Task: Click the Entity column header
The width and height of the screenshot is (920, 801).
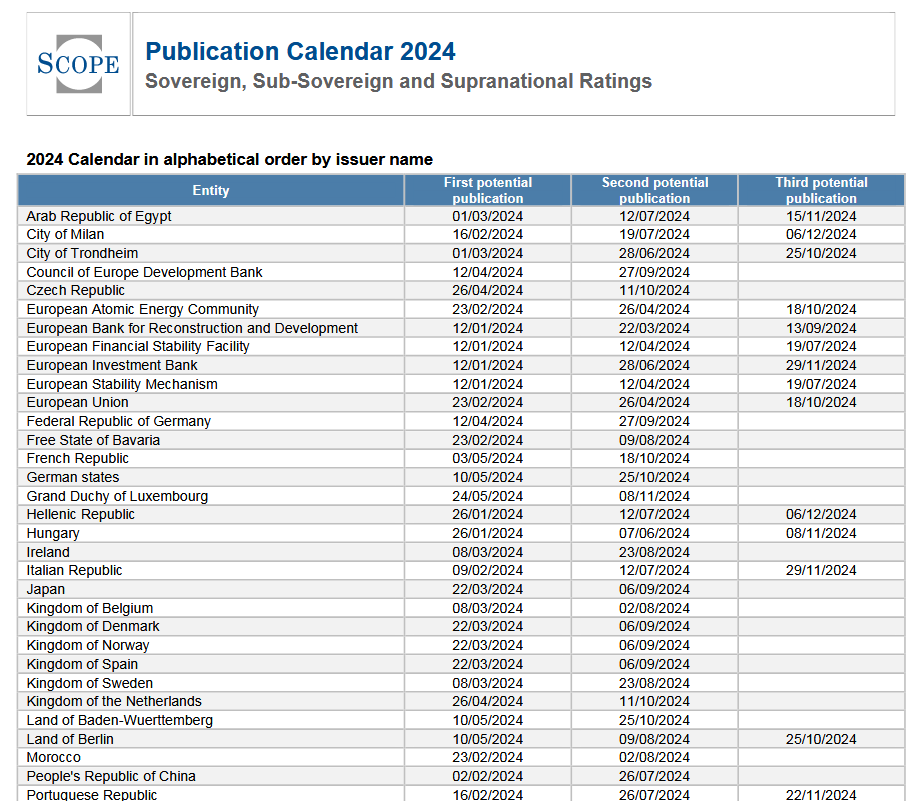Action: click(211, 190)
